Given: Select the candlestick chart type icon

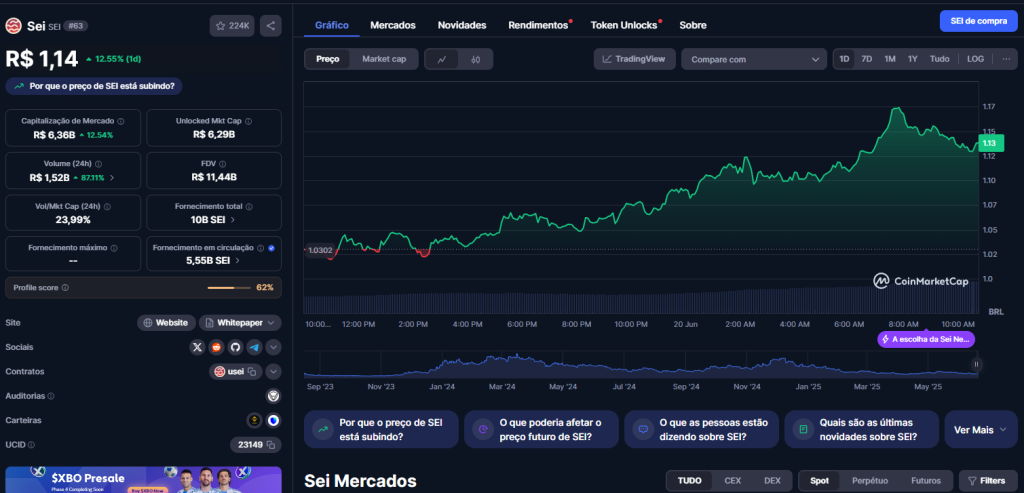Looking at the screenshot, I should pos(475,59).
